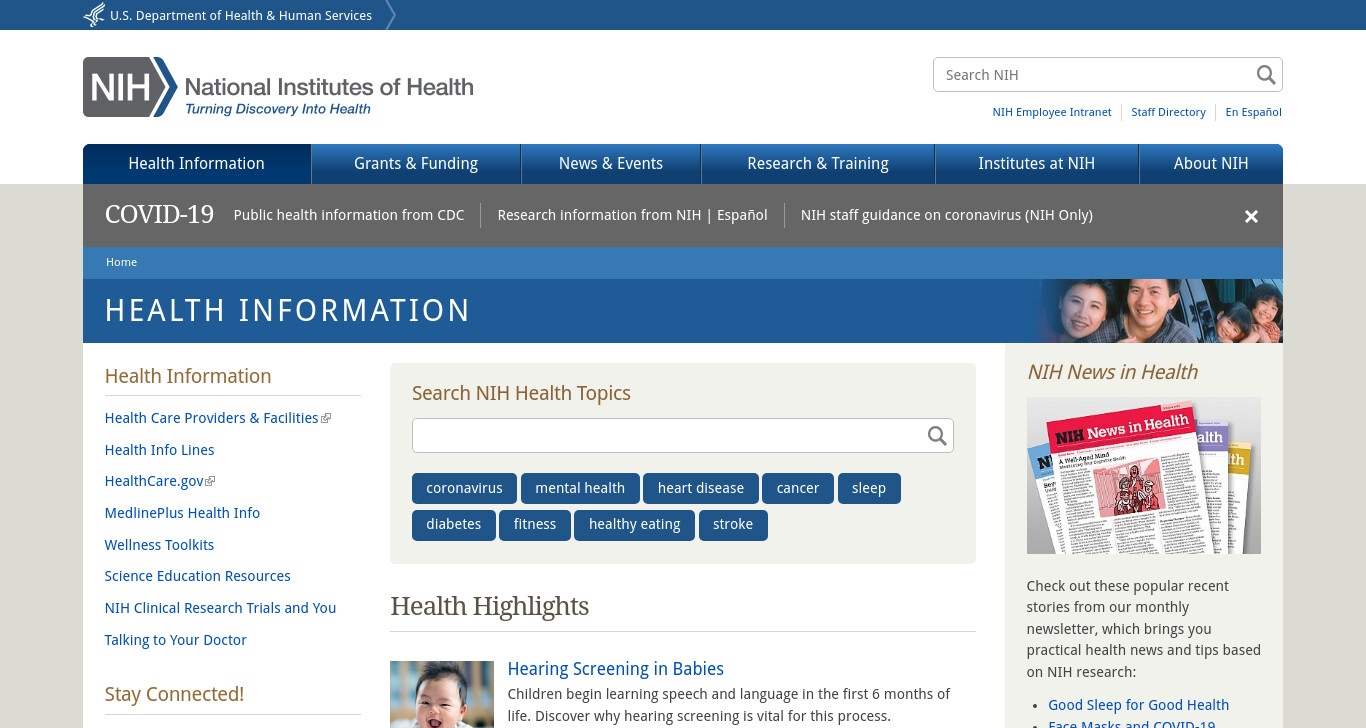Screen dimensions: 1366x728
Task: Go to Home breadcrumb
Action: pyautogui.click(x=121, y=262)
